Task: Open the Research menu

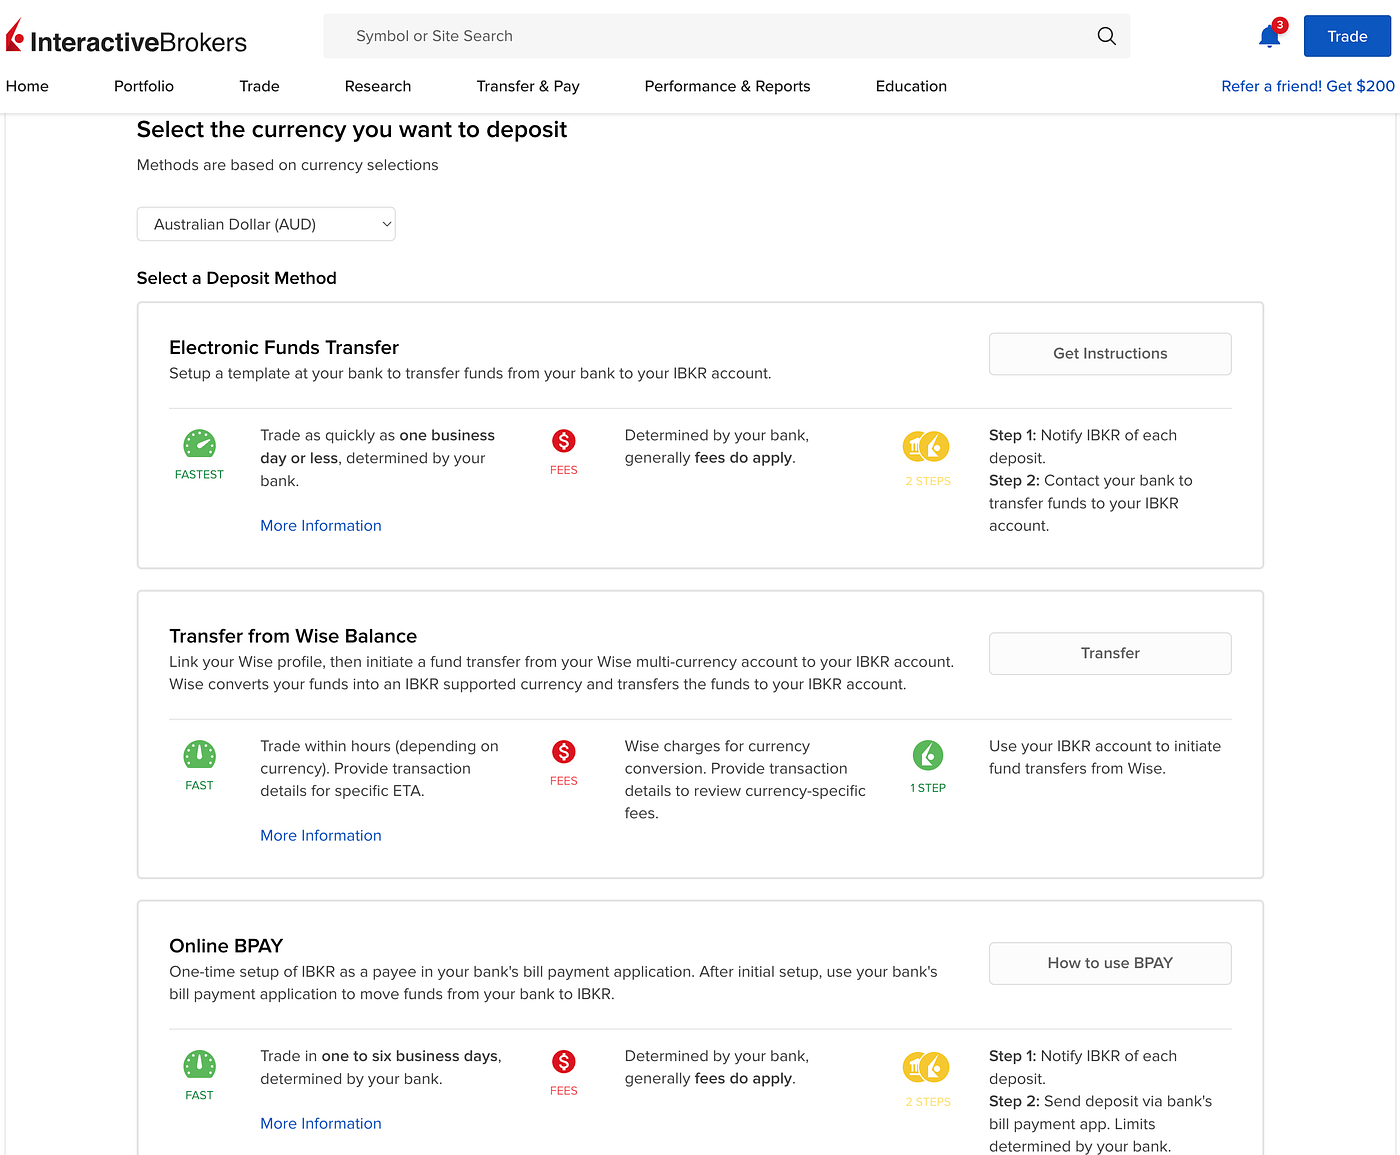Action: point(378,86)
